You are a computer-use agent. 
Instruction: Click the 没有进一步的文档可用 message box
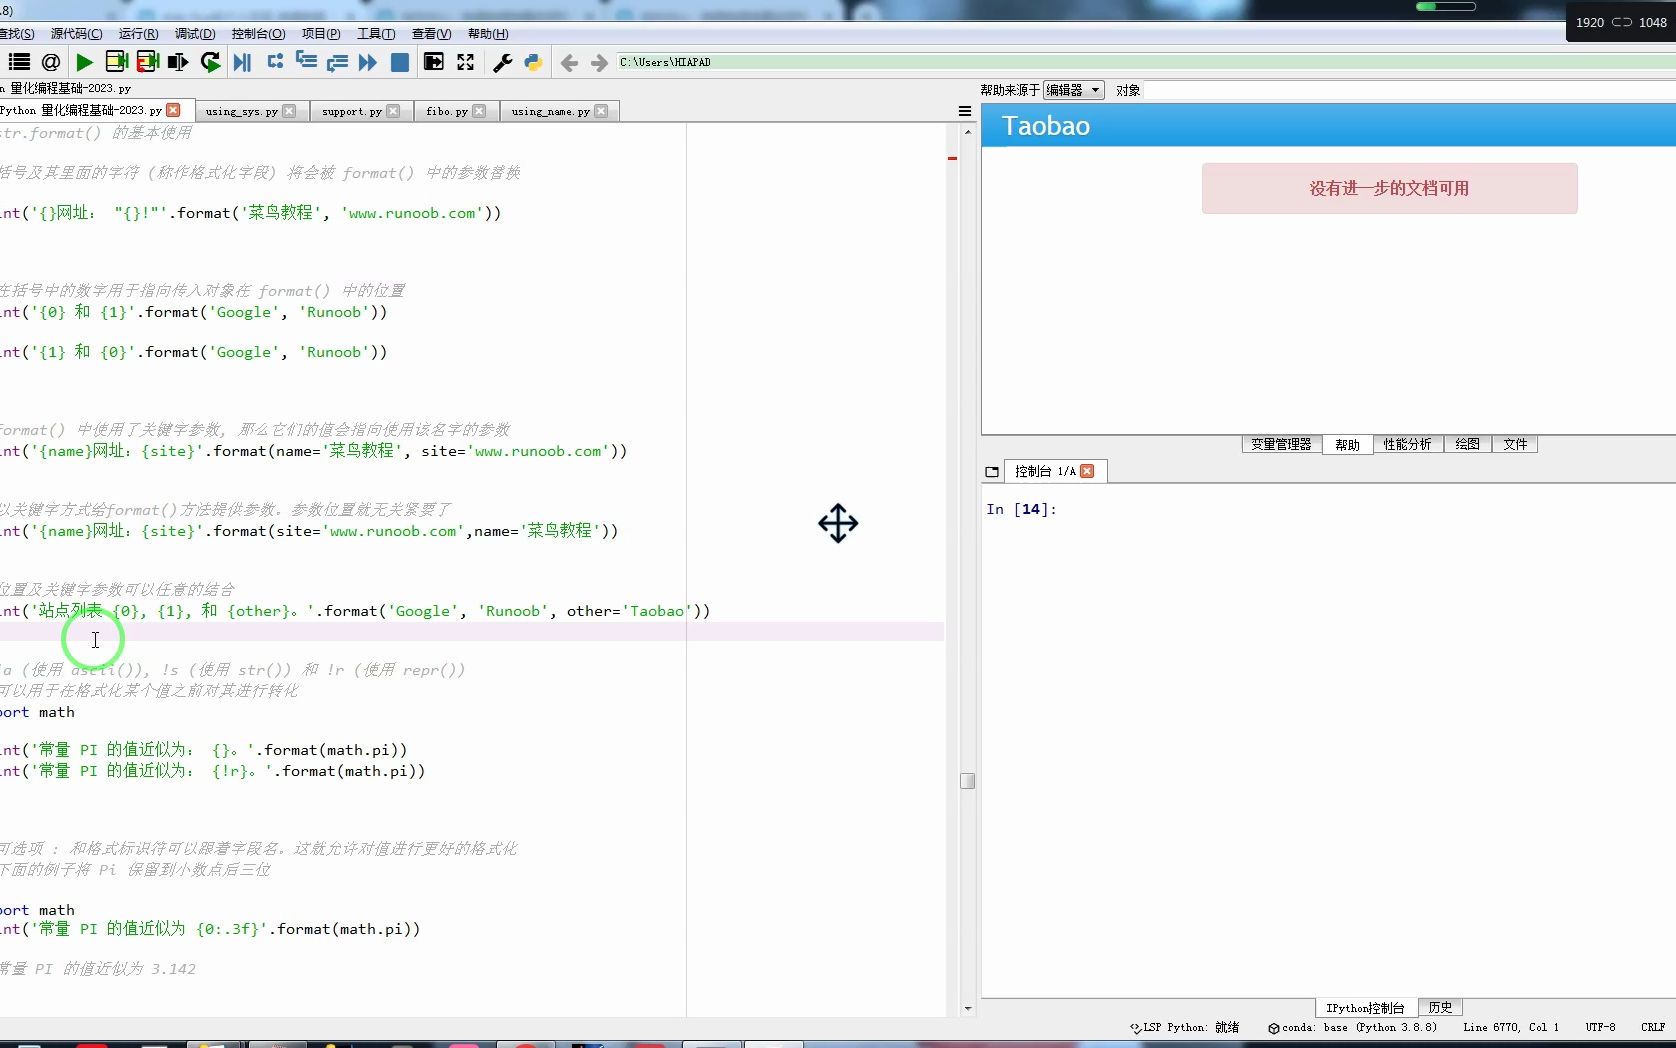1389,188
